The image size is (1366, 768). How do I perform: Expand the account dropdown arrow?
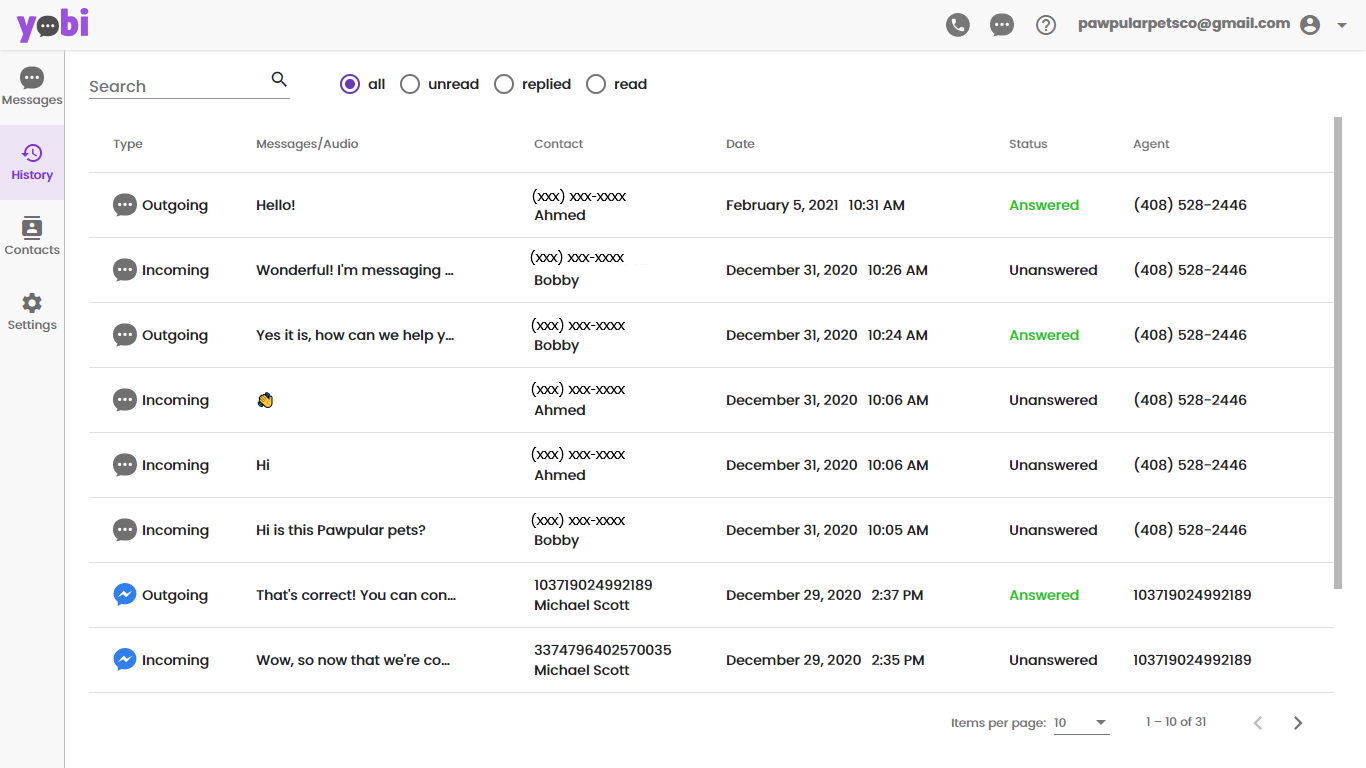tap(1342, 25)
